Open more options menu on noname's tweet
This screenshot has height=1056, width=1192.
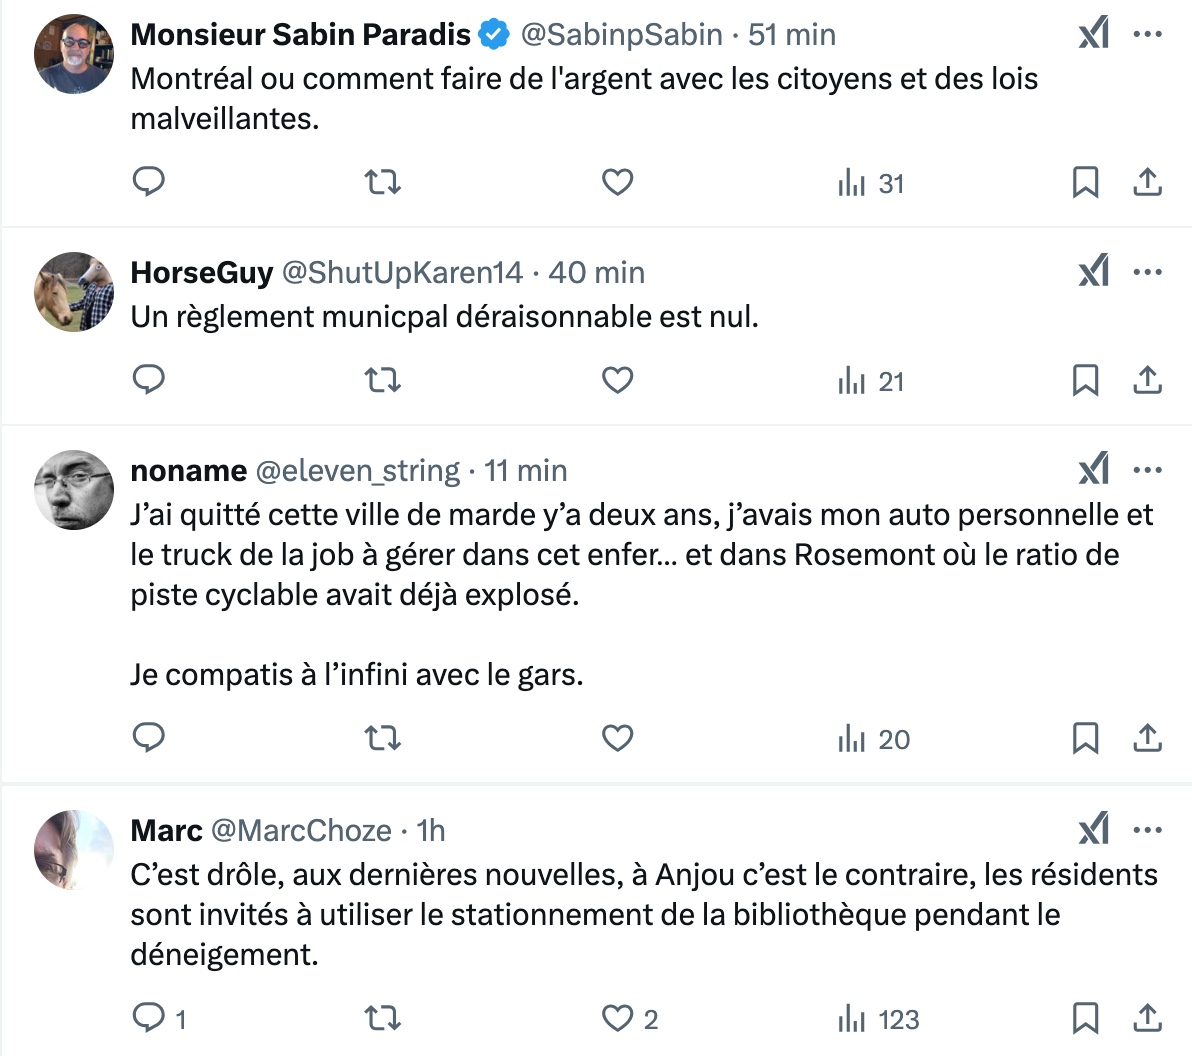click(1147, 470)
